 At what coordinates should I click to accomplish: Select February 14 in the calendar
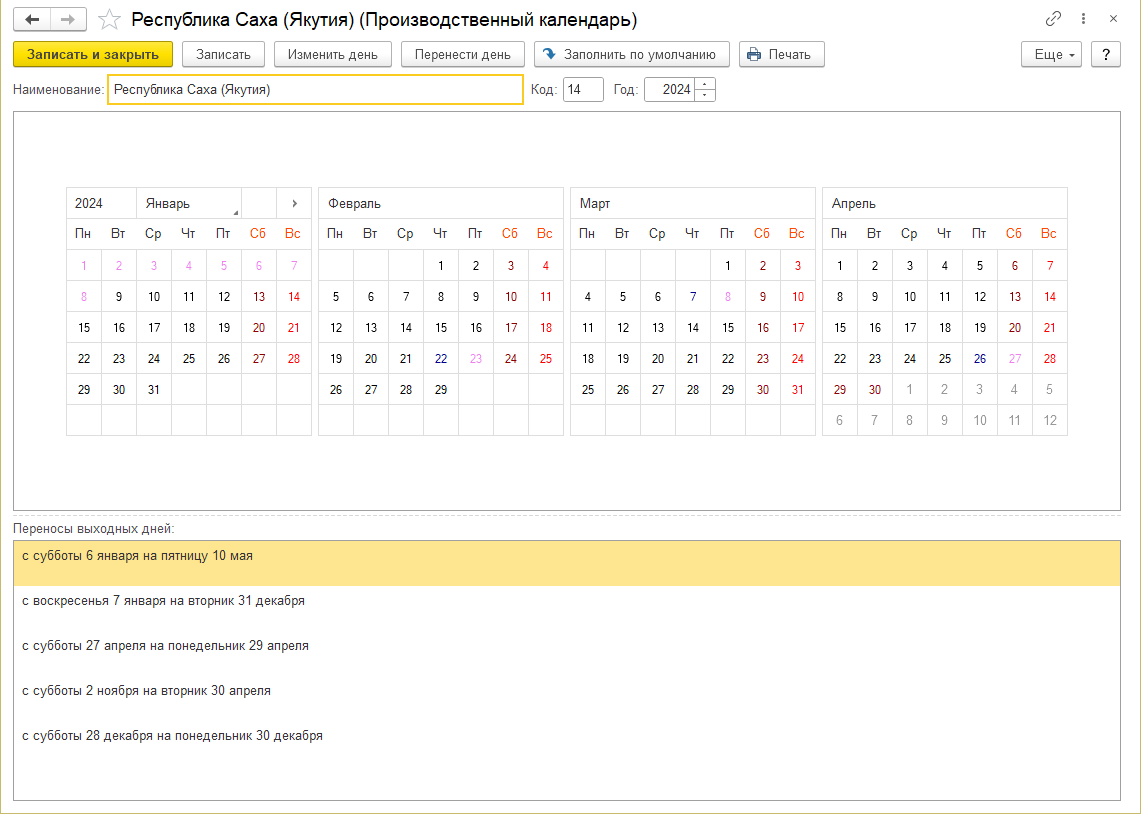click(406, 328)
